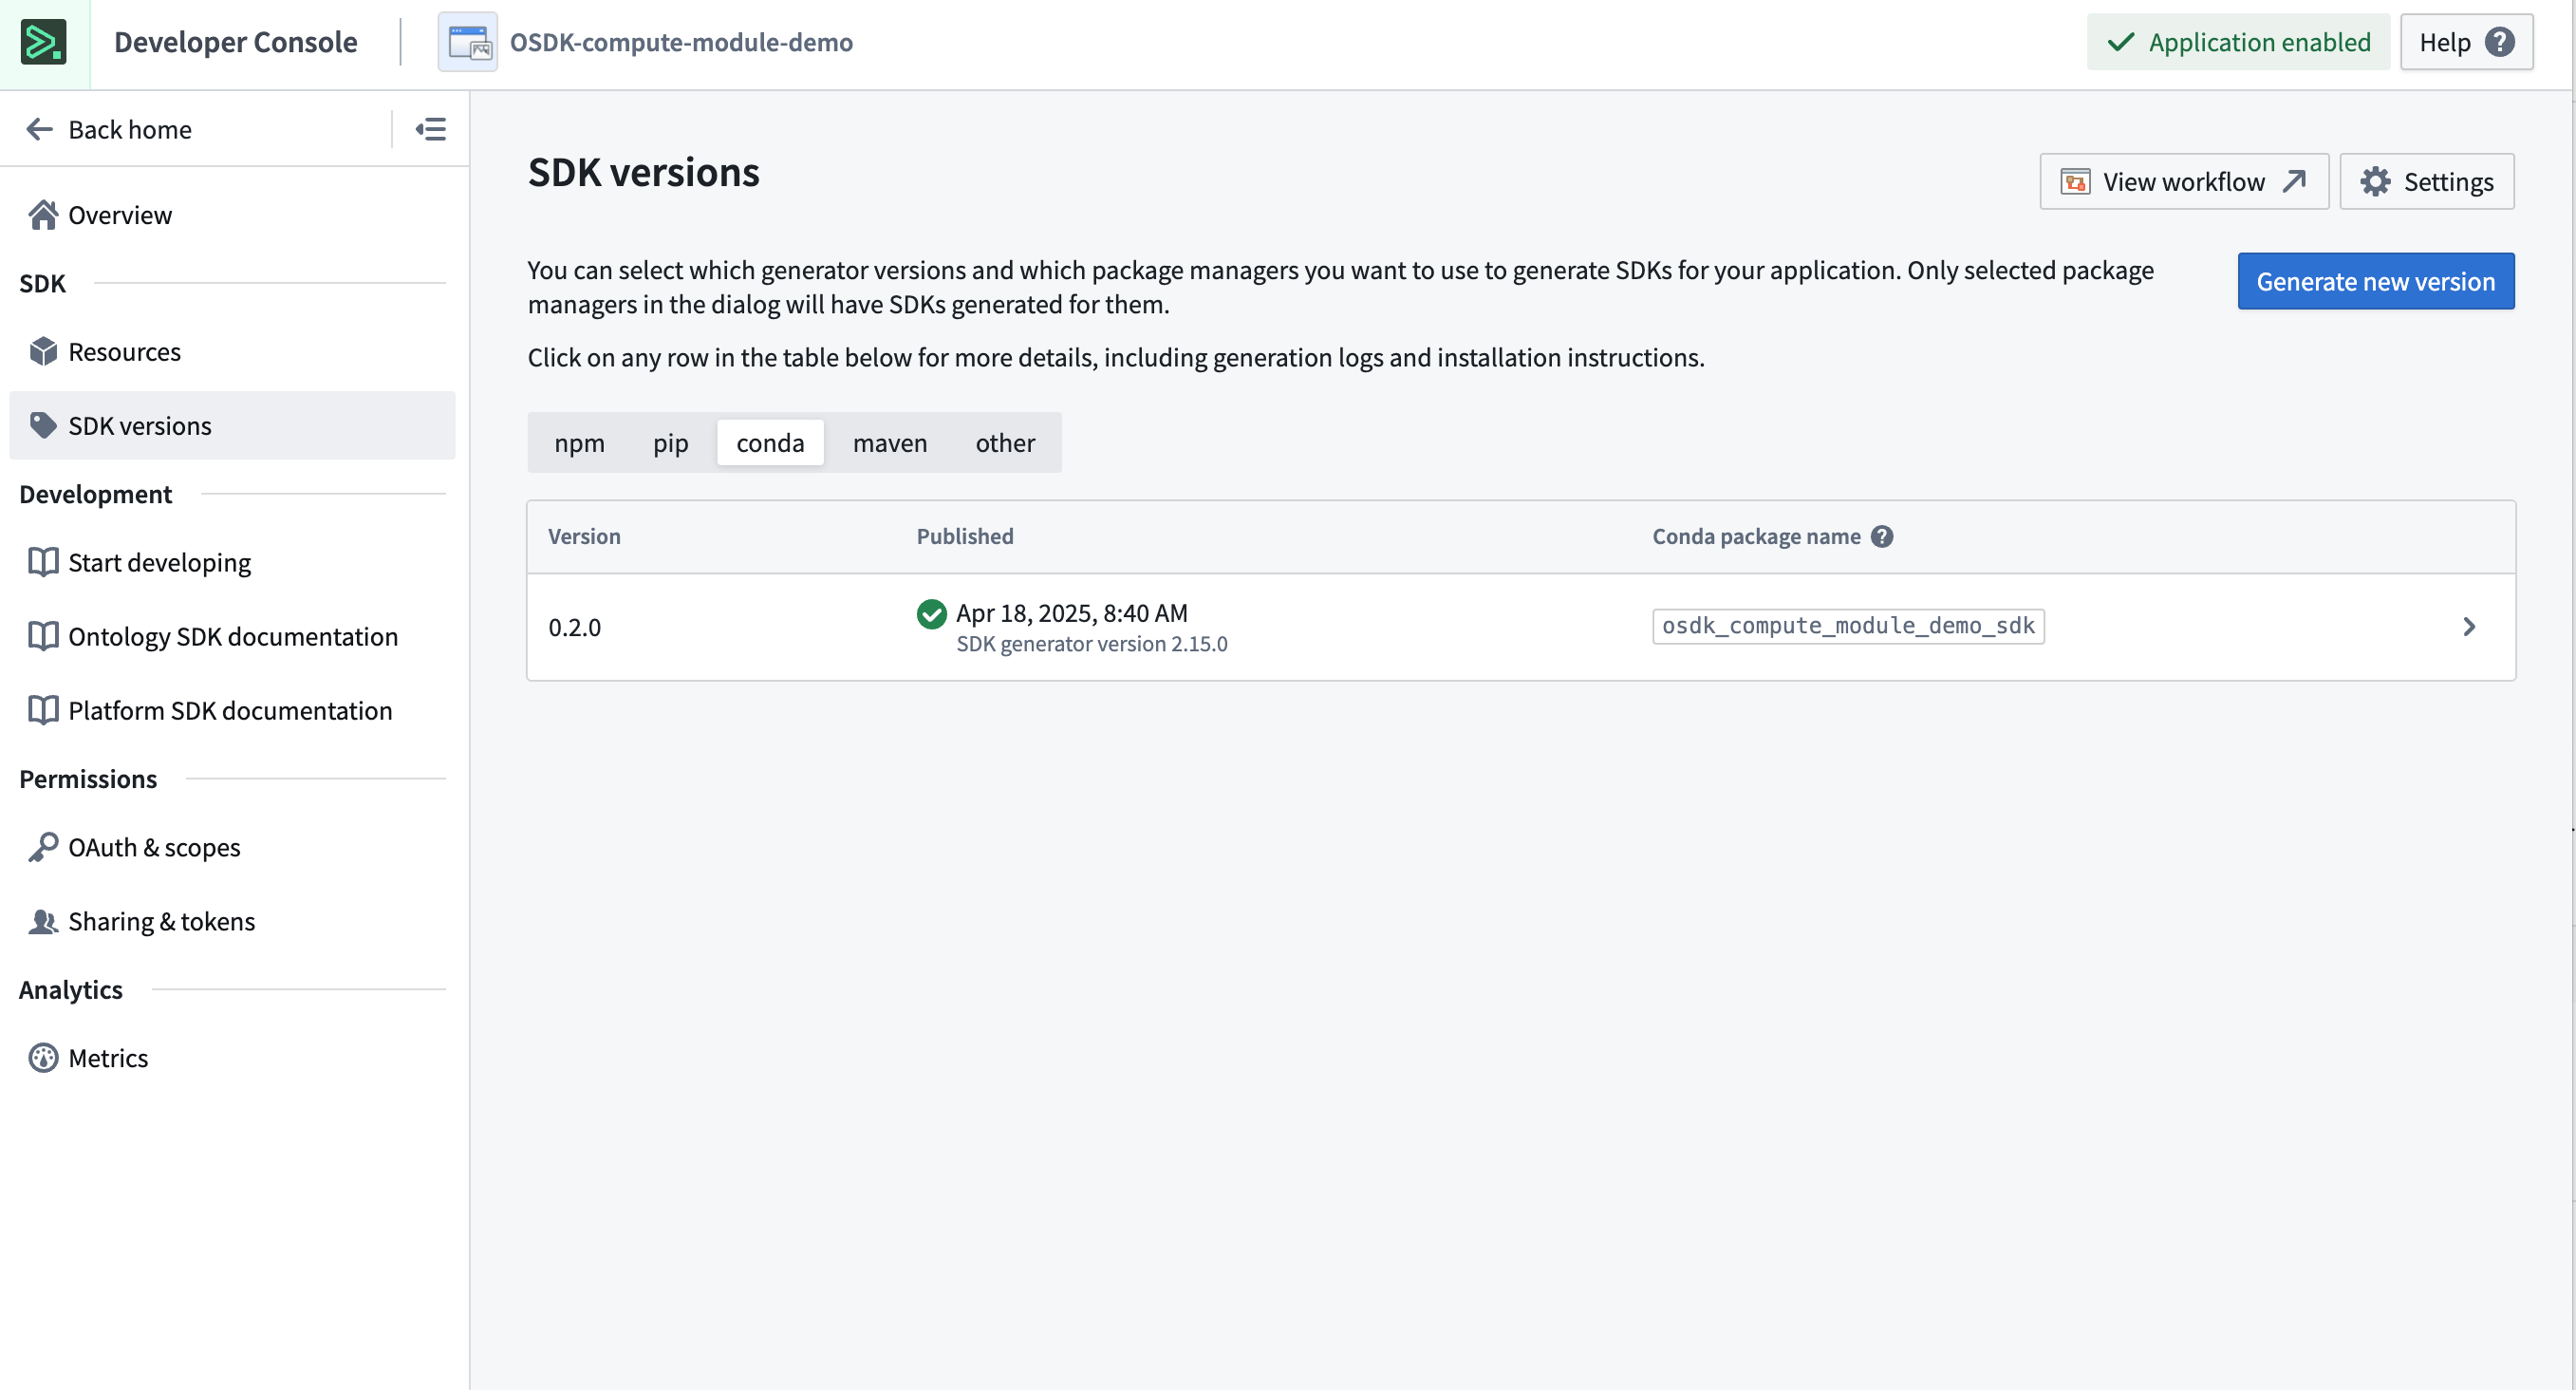Select the Resources cube icon

pos(43,351)
